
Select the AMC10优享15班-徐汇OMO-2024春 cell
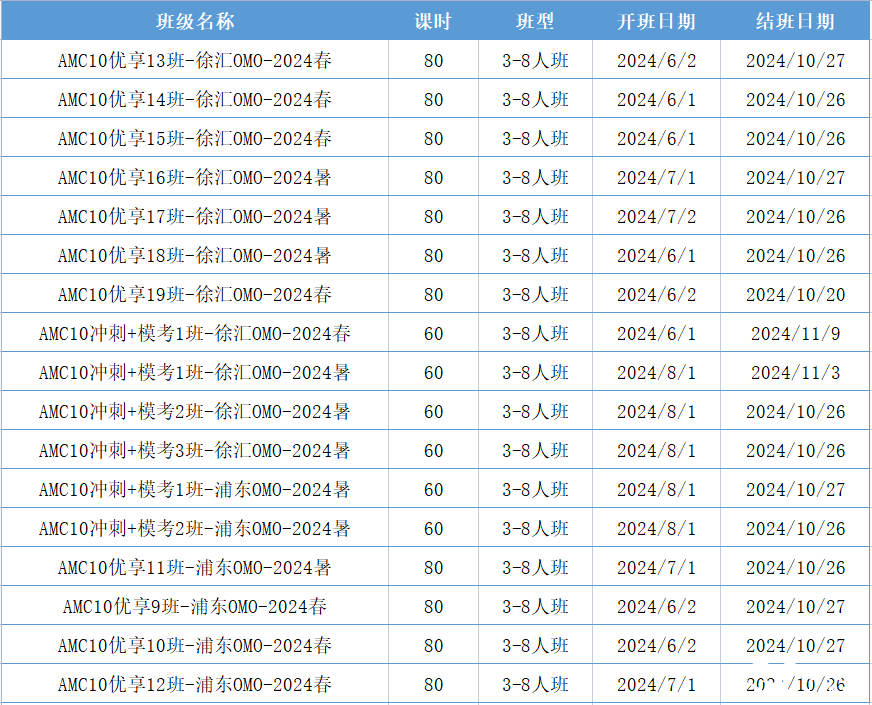tap(195, 138)
